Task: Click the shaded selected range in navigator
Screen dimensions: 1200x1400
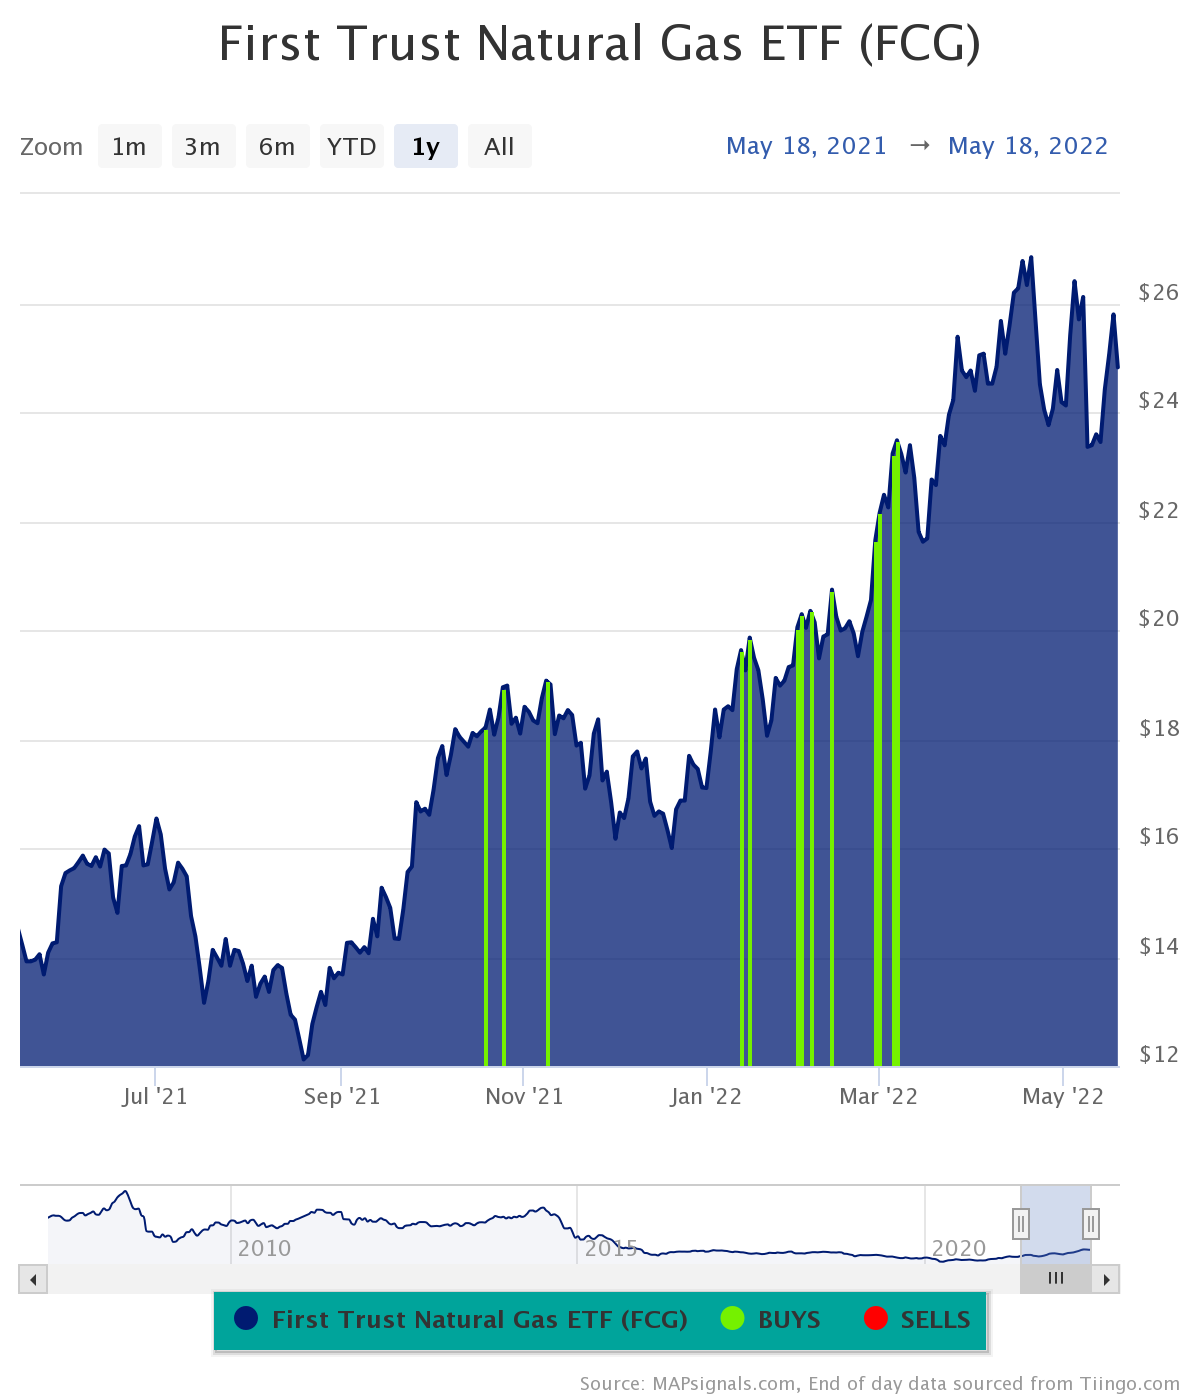Action: point(1056,1223)
